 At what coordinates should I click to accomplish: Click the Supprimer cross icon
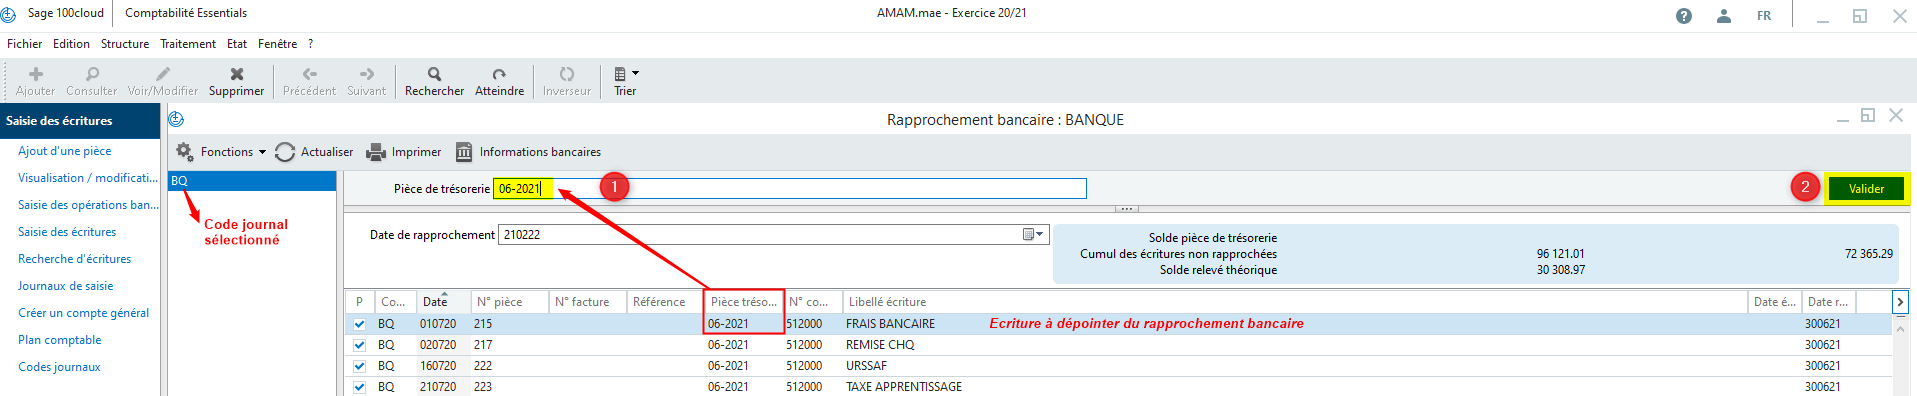237,74
